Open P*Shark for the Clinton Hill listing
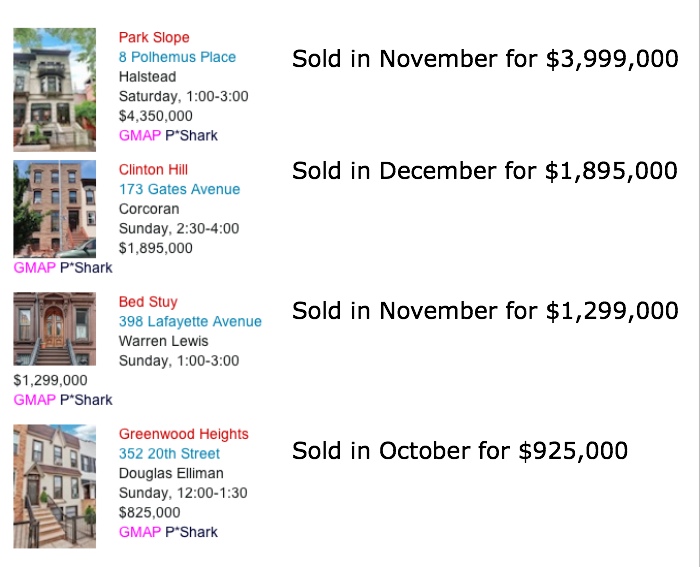Image resolution: width=700 pixels, height=567 pixels. click(x=86, y=267)
